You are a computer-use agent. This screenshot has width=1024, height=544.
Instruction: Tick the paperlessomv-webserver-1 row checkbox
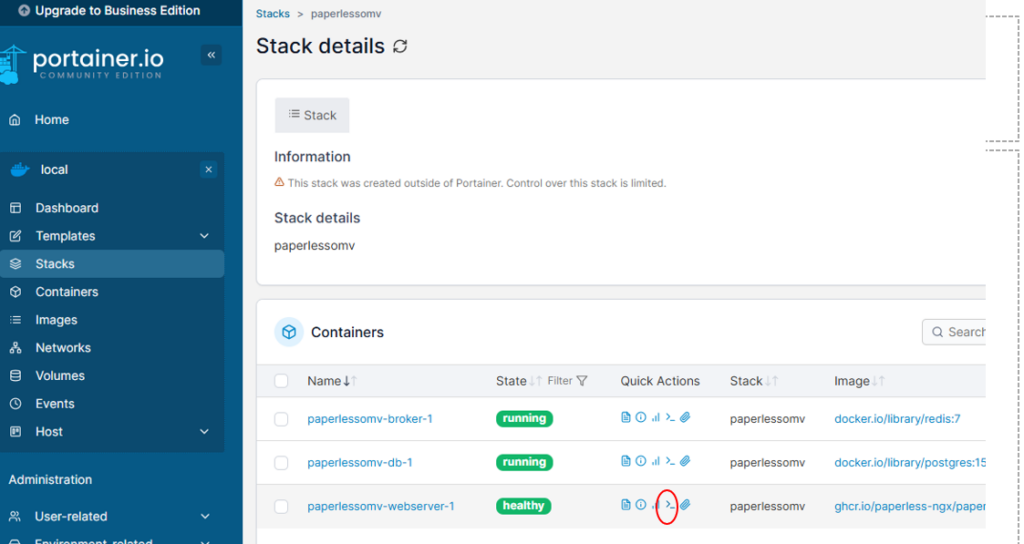click(x=281, y=506)
